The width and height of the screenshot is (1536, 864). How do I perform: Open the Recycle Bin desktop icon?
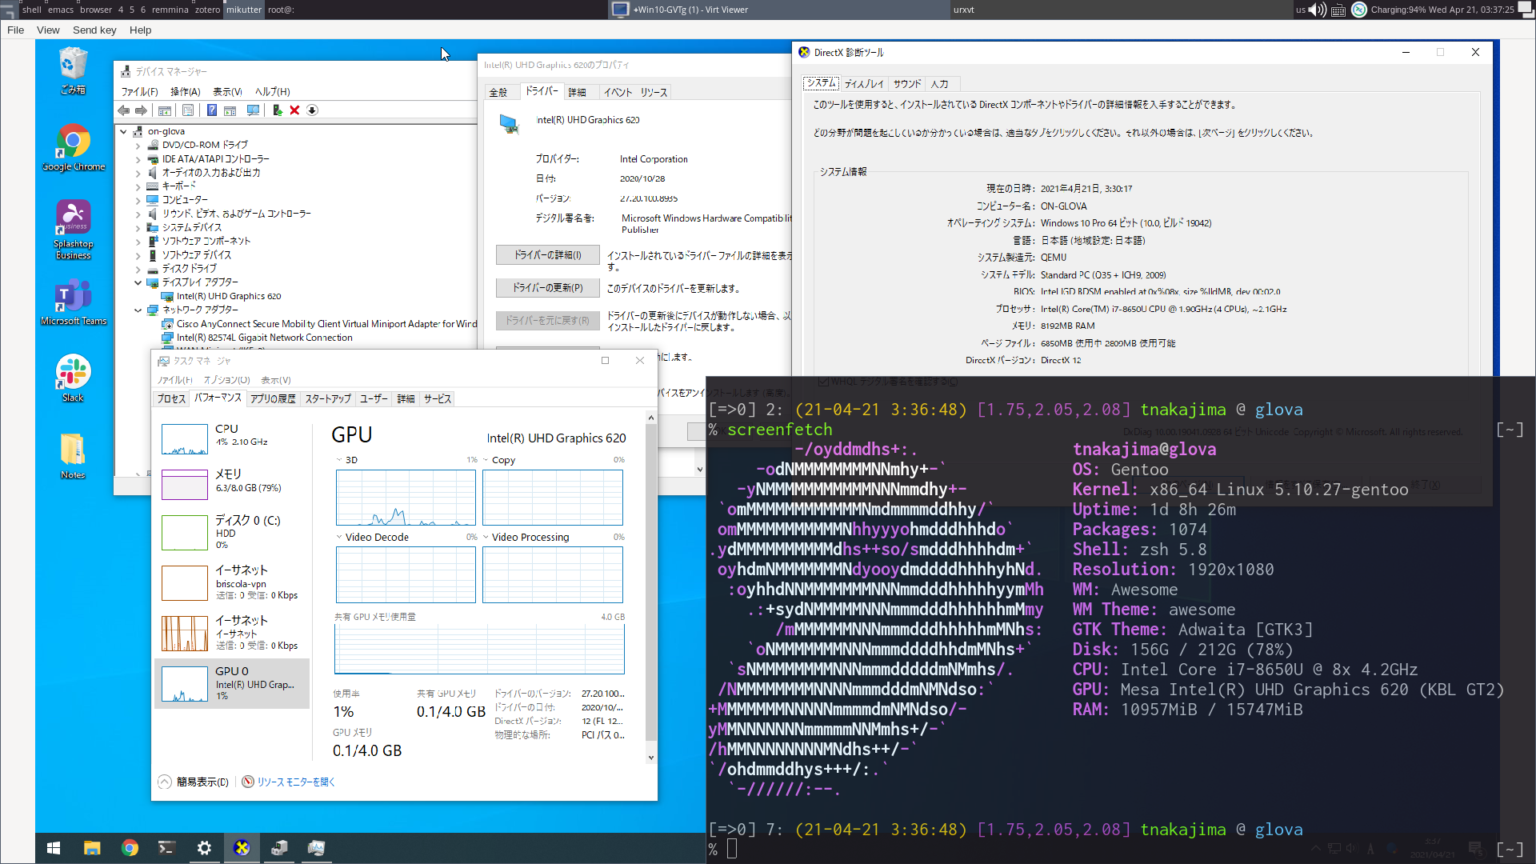(x=73, y=71)
